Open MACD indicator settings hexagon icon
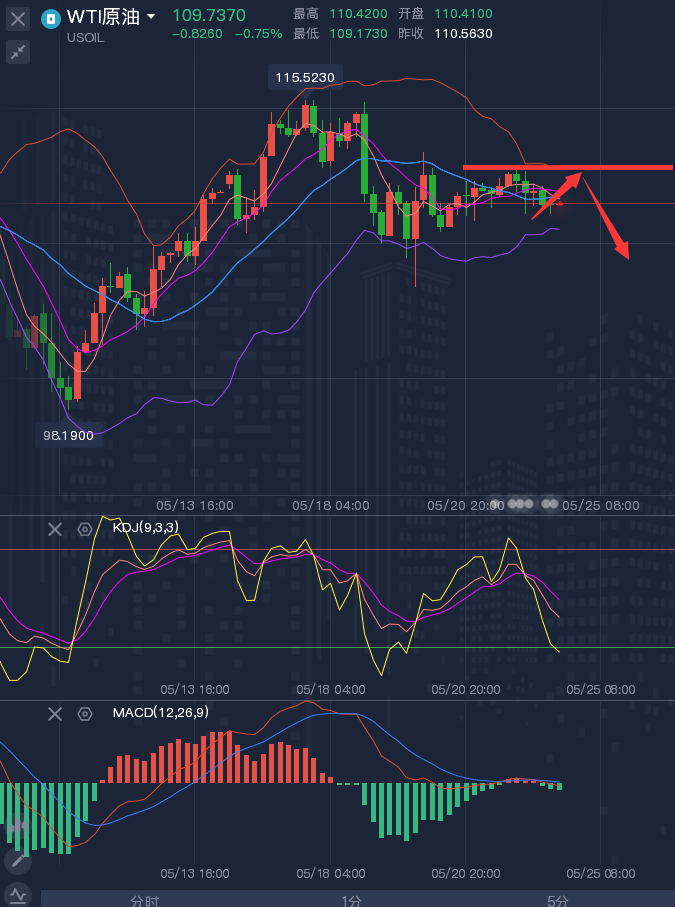675x907 pixels. click(x=85, y=713)
